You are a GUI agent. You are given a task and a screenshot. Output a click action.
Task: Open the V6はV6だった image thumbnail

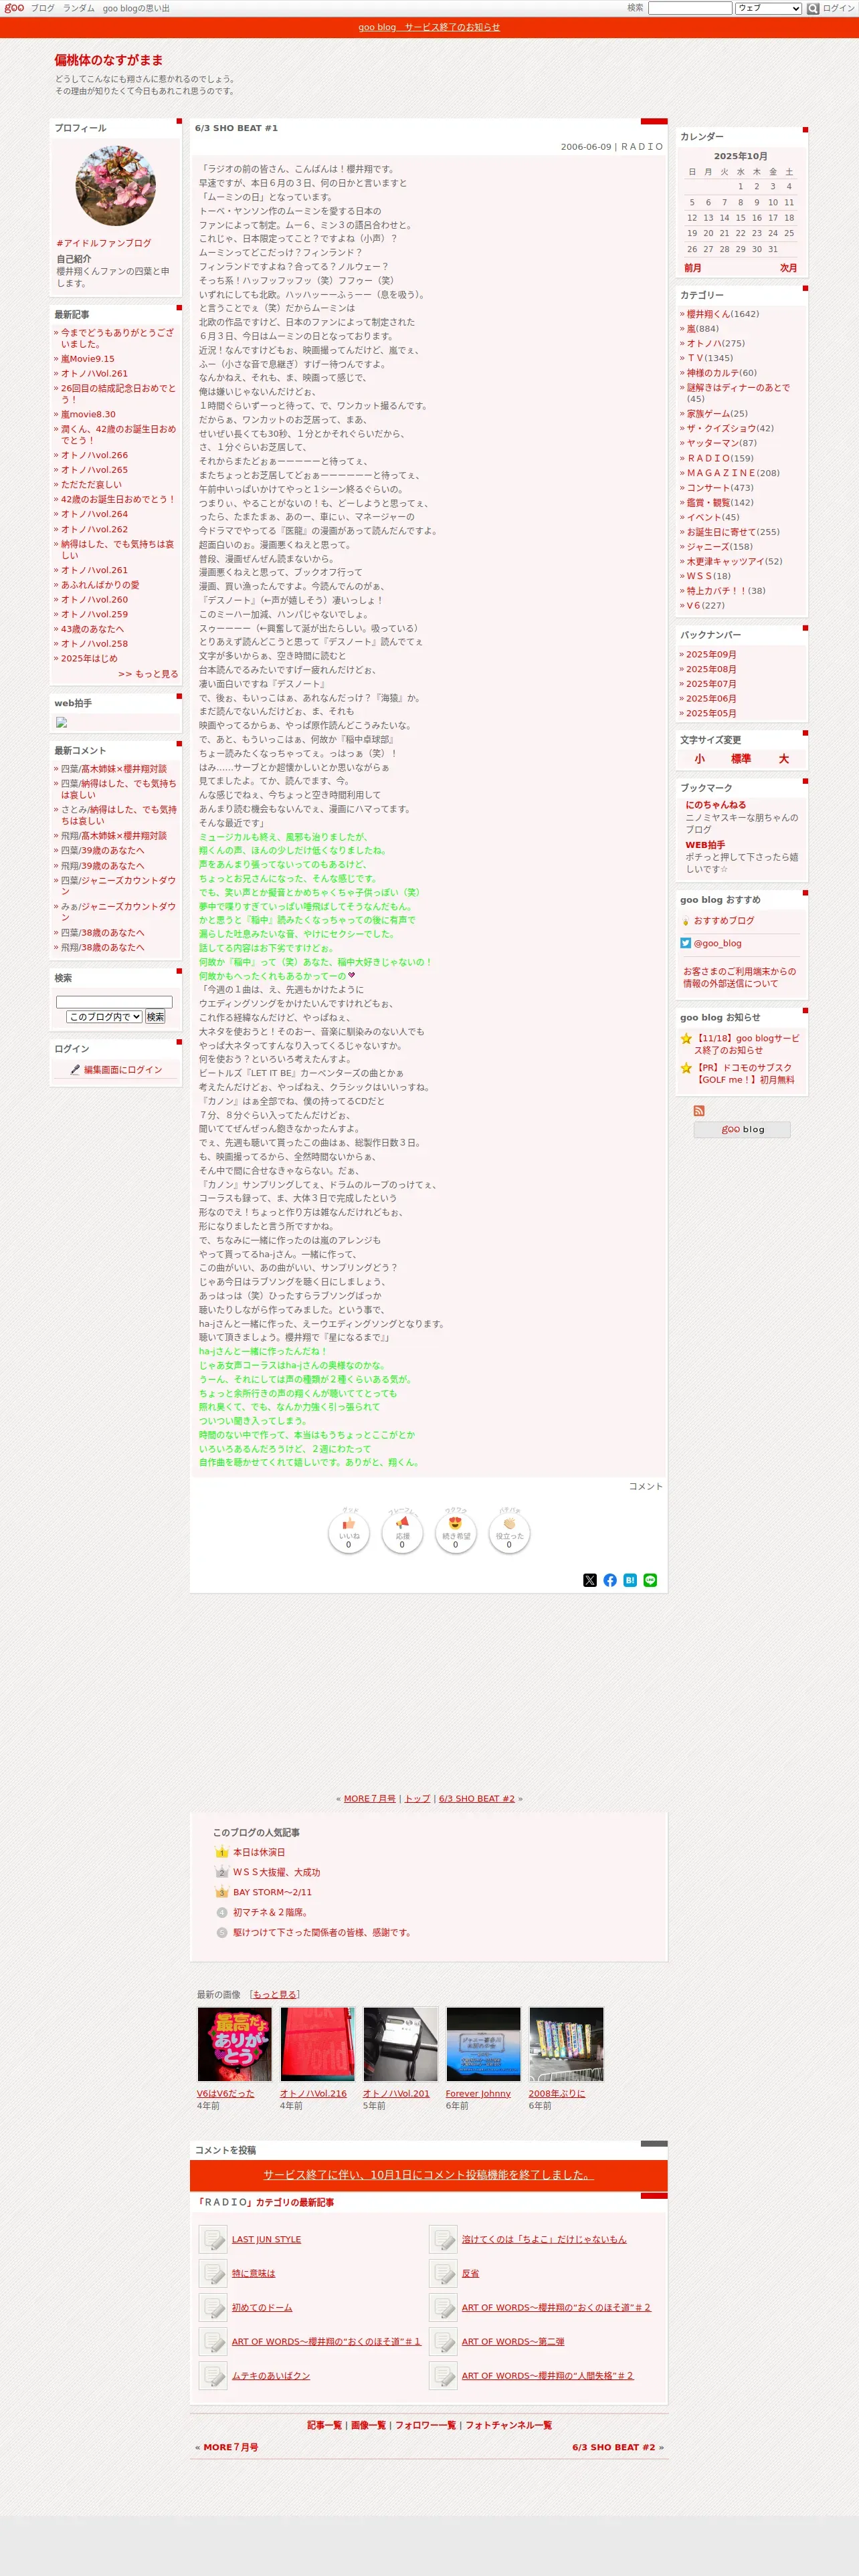tap(234, 2044)
